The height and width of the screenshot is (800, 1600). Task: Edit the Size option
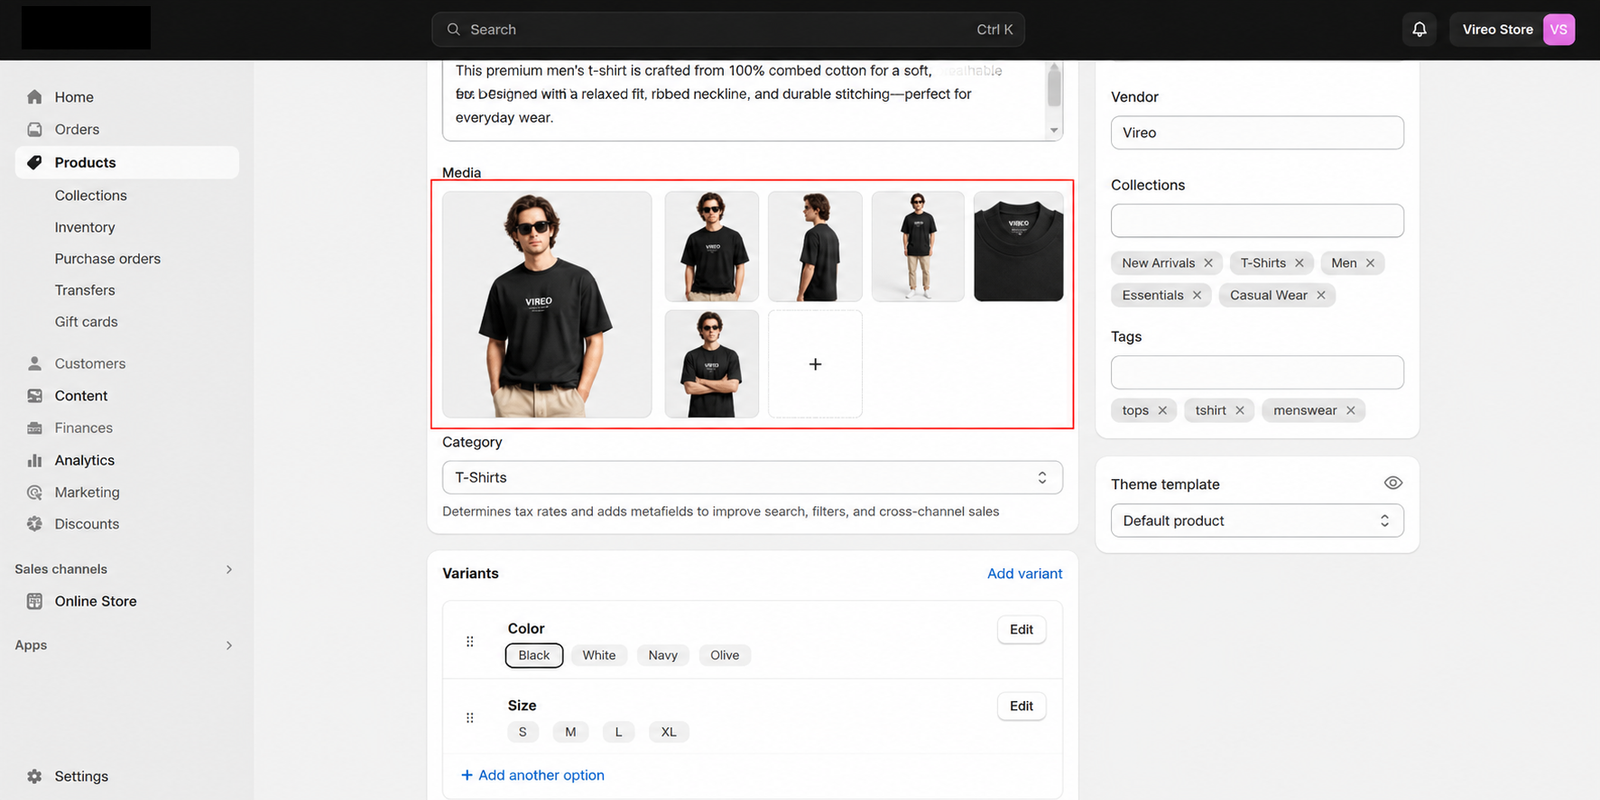(x=1021, y=706)
